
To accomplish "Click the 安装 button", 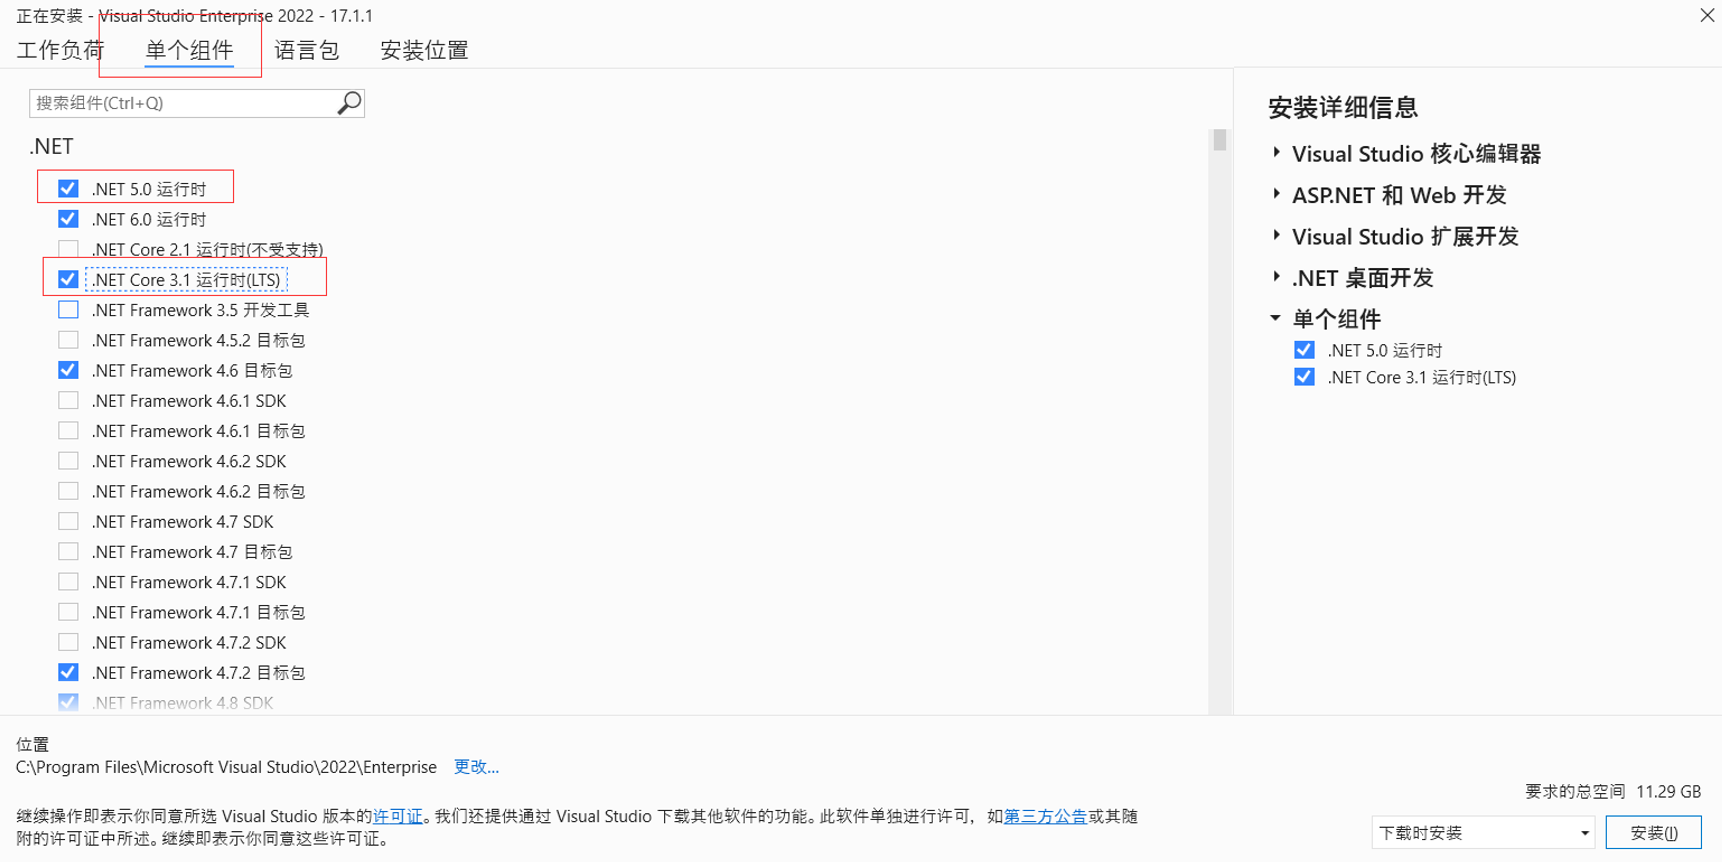I will click(x=1653, y=832).
